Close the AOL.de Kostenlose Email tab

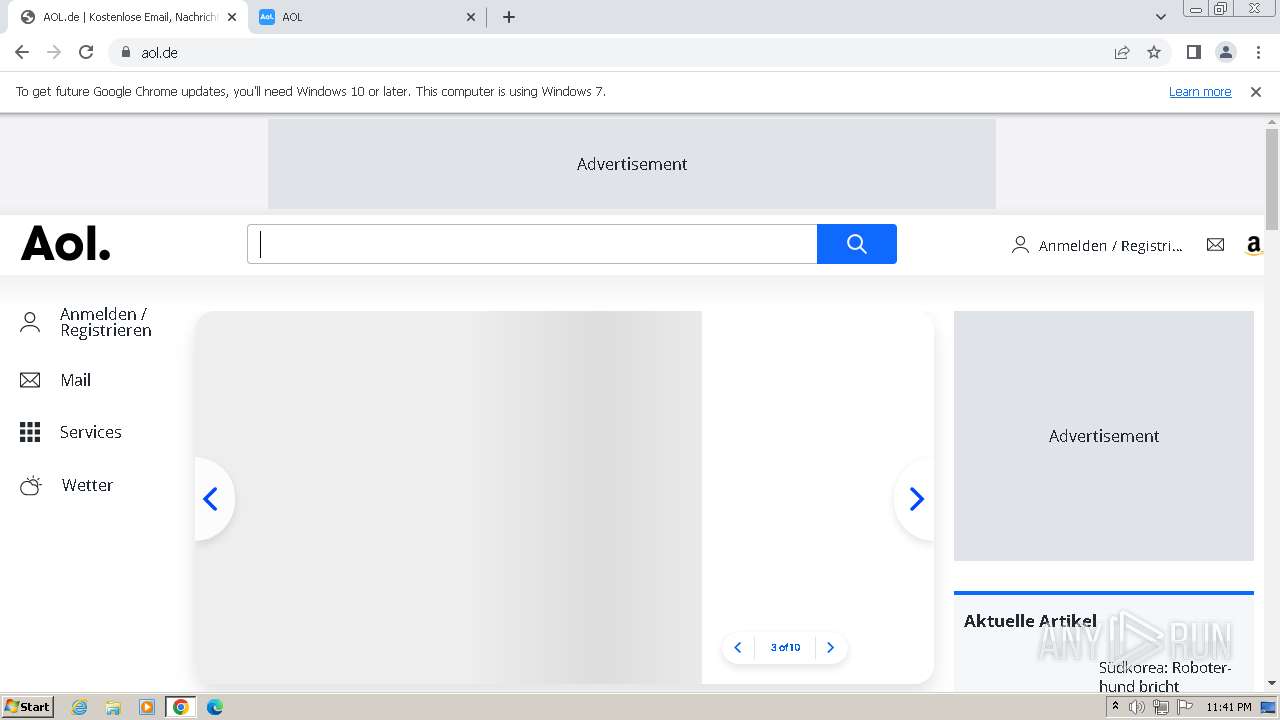(x=233, y=17)
